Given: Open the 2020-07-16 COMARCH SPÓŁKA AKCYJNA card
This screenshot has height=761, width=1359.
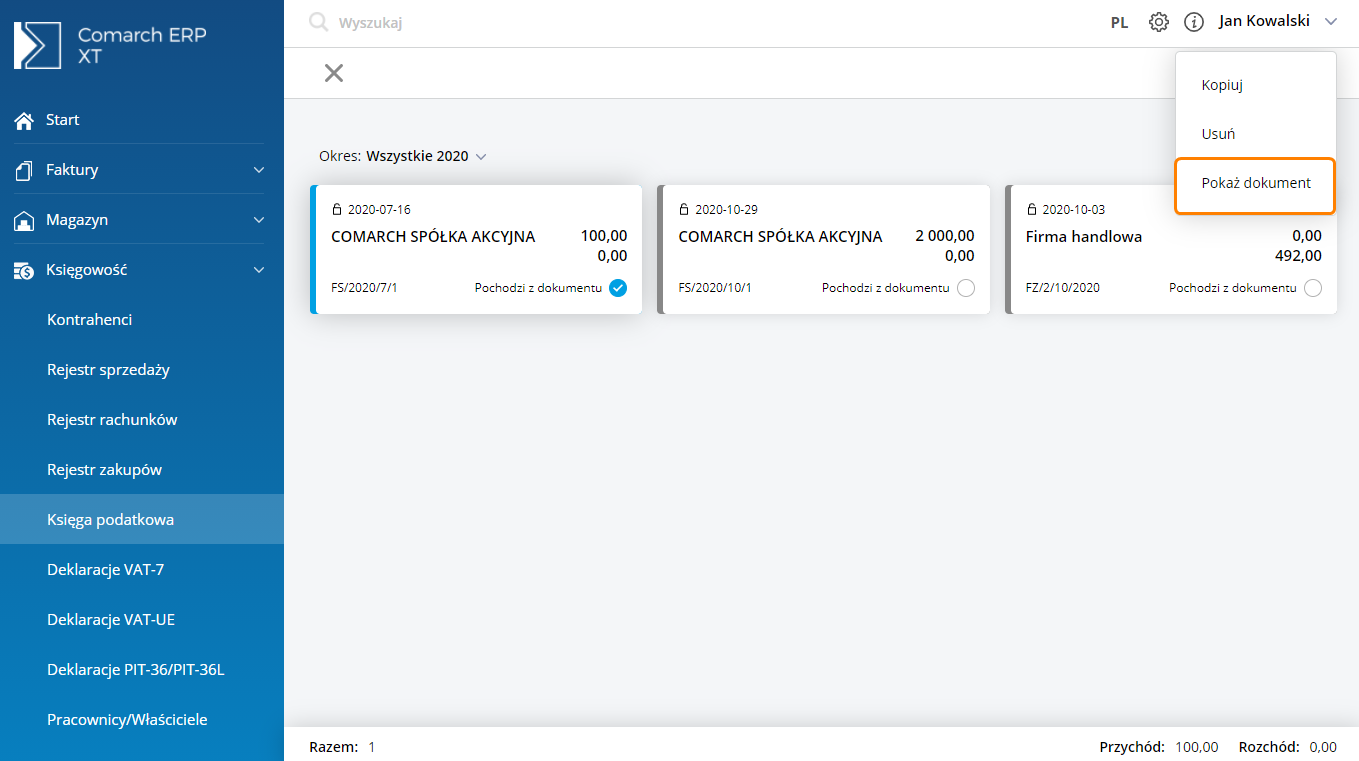Looking at the screenshot, I should [x=477, y=249].
